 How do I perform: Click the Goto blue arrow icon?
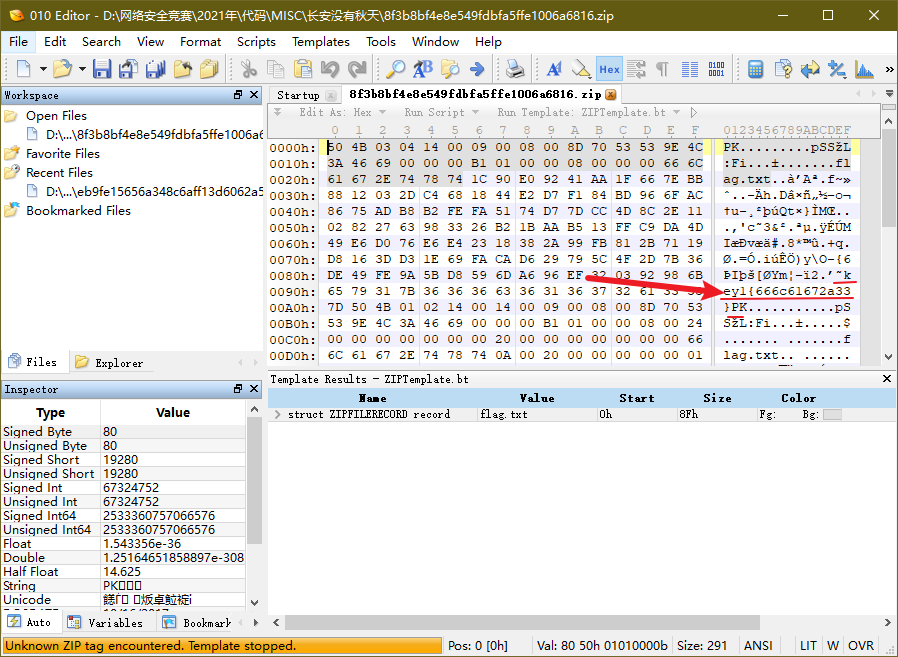[x=476, y=69]
